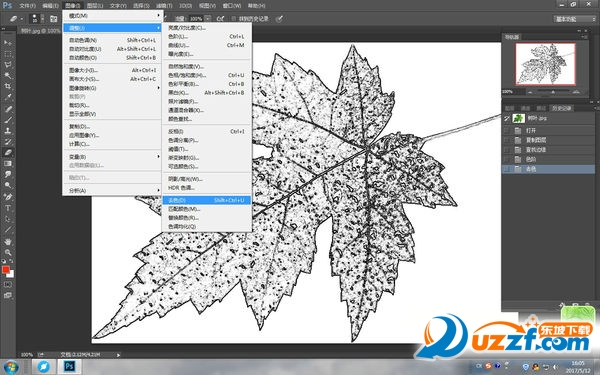This screenshot has width=600, height=375.
Task: Click the status bar zoom percentage field
Action: 27,355
